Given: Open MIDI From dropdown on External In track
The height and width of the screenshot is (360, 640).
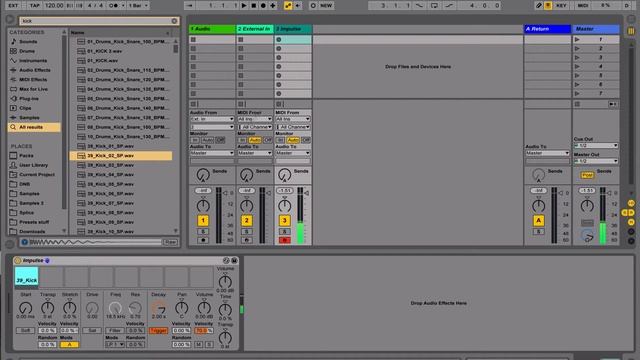Looking at the screenshot, I should click(255, 119).
